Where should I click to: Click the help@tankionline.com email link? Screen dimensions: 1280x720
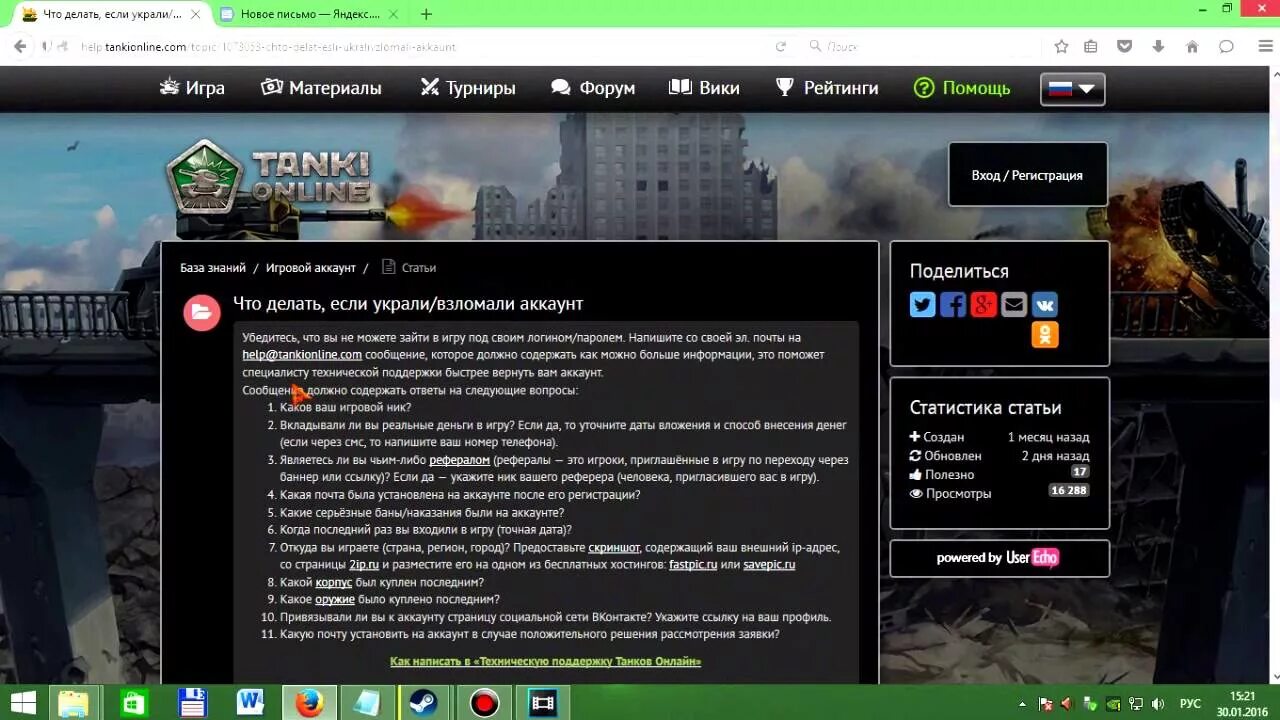(302, 355)
